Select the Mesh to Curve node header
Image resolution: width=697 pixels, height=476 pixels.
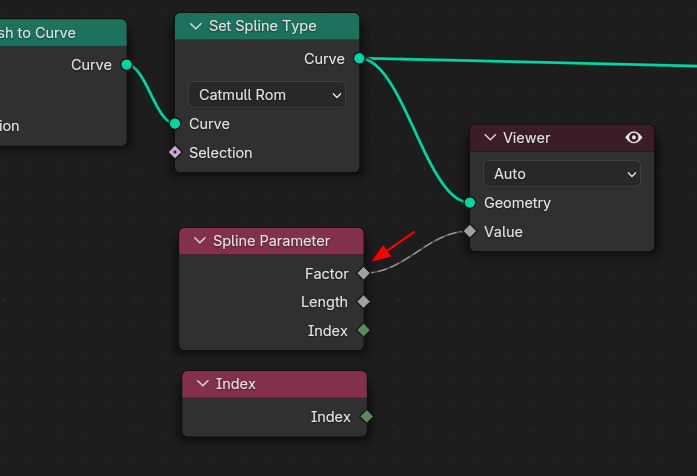click(x=63, y=32)
